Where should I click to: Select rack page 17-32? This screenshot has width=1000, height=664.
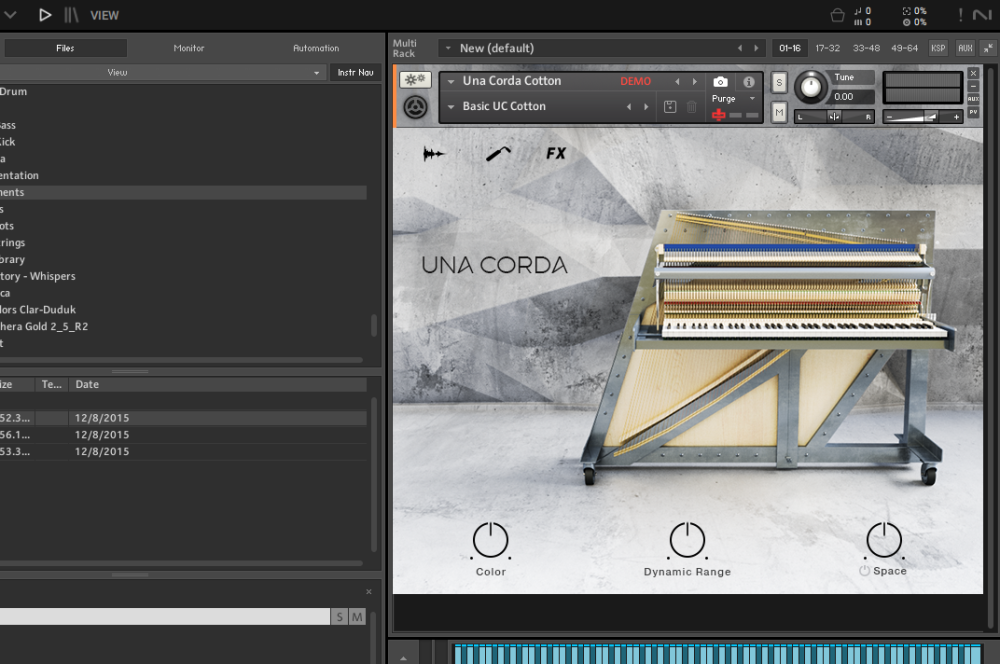(x=827, y=48)
